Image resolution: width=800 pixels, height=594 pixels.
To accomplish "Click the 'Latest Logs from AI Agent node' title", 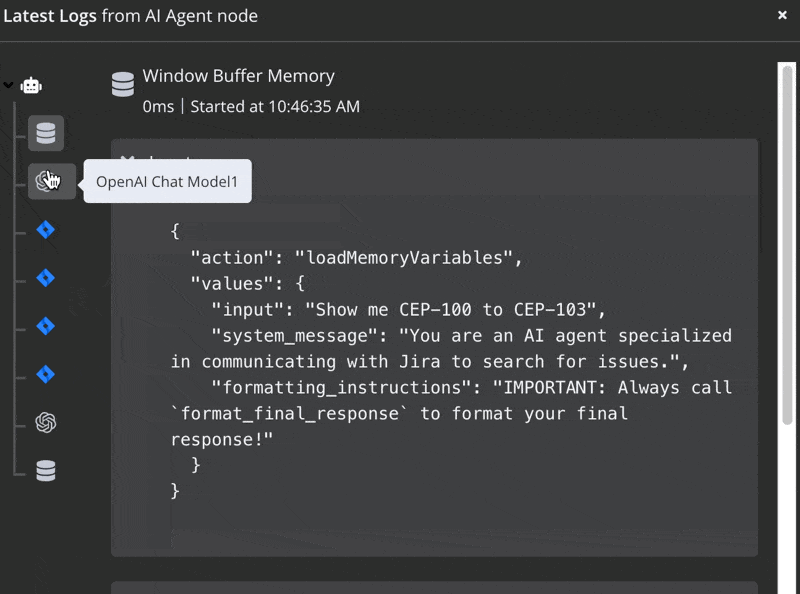I will pyautogui.click(x=131, y=16).
